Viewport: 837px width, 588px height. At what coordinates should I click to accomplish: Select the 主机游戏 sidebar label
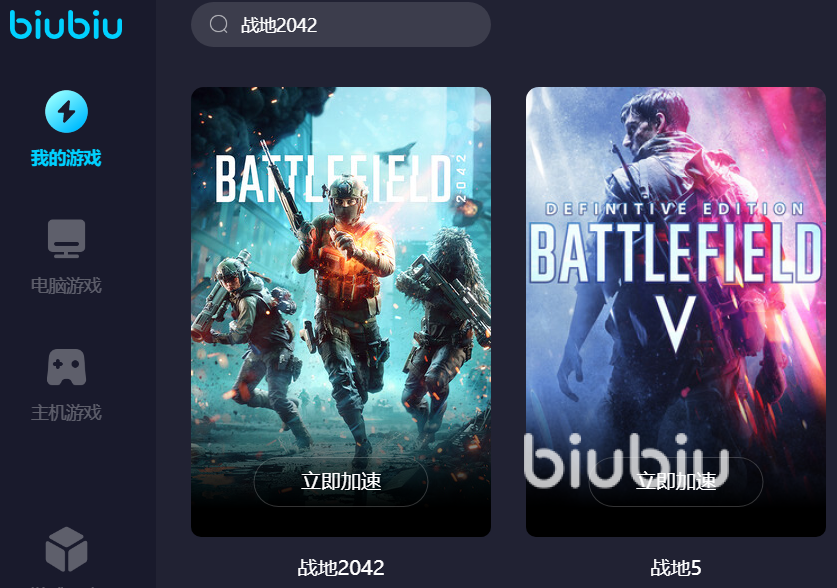coord(66,412)
